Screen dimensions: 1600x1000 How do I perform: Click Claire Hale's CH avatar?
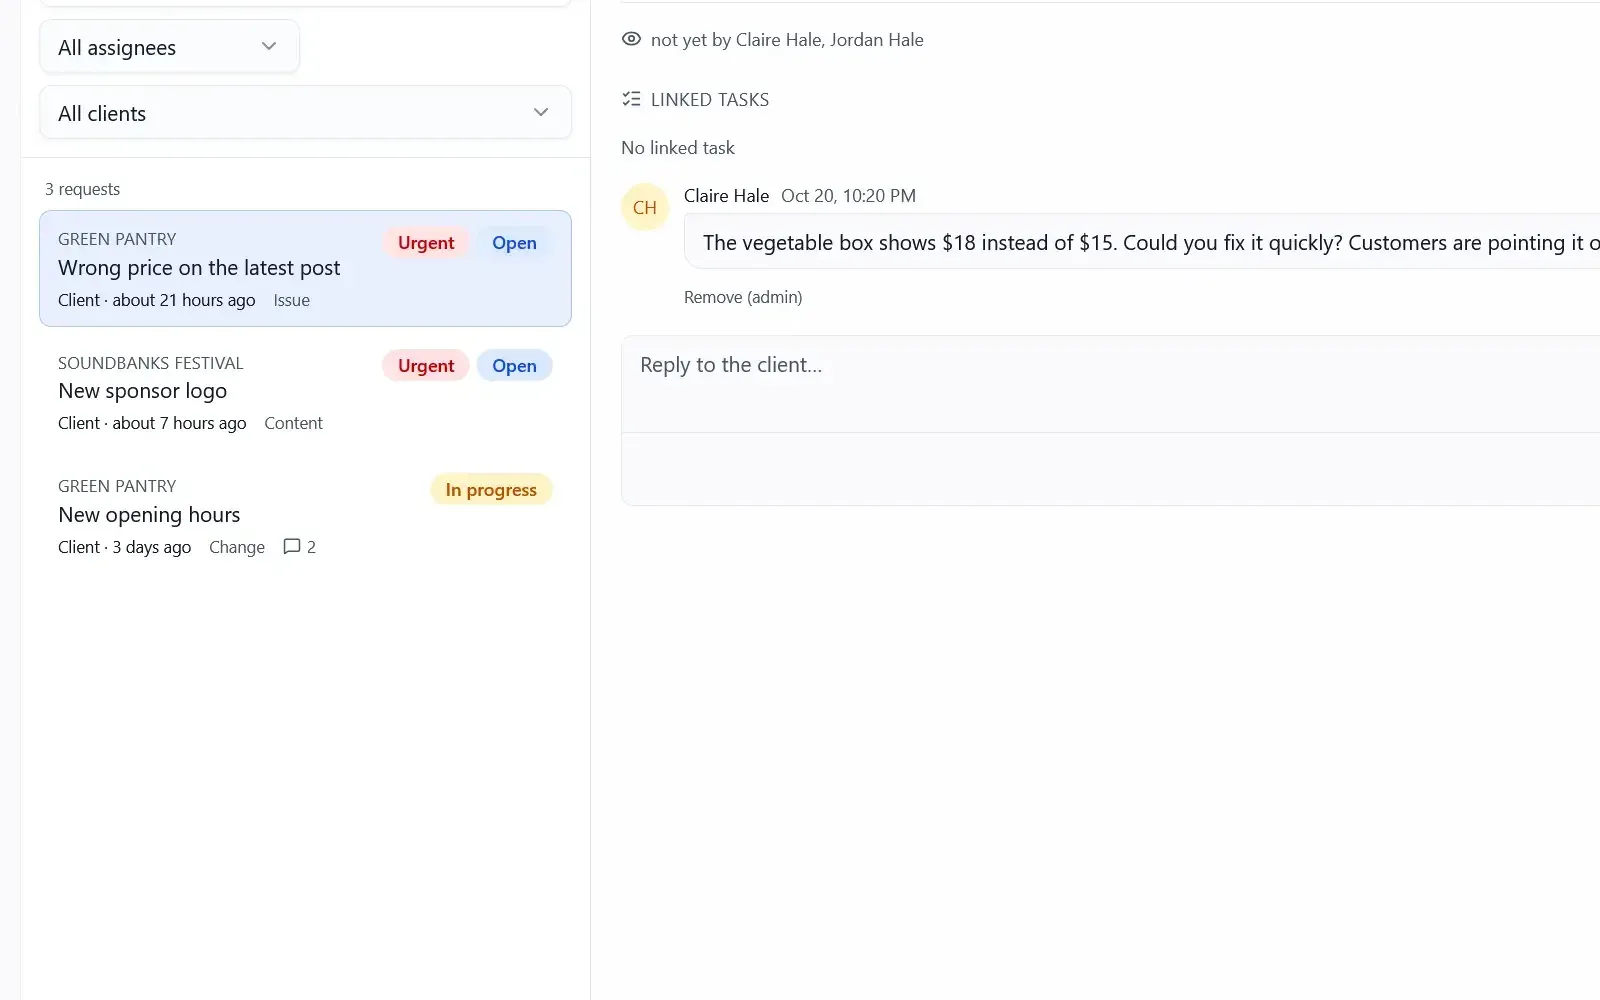tap(645, 207)
